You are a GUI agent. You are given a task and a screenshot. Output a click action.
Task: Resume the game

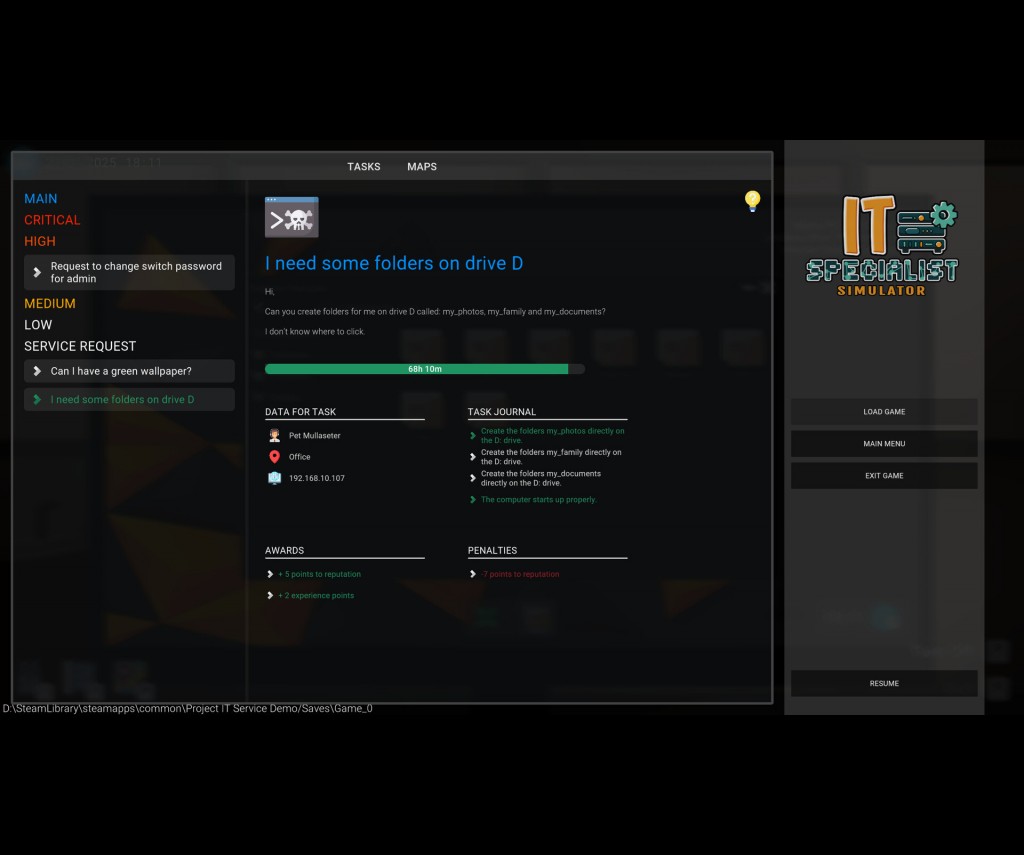coord(884,684)
